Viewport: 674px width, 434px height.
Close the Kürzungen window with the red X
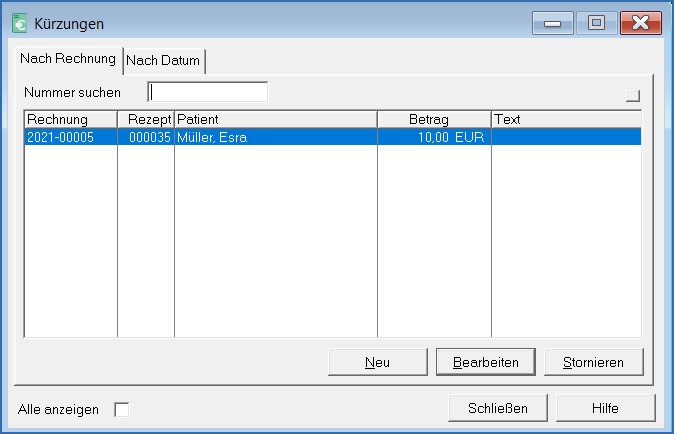(640, 22)
